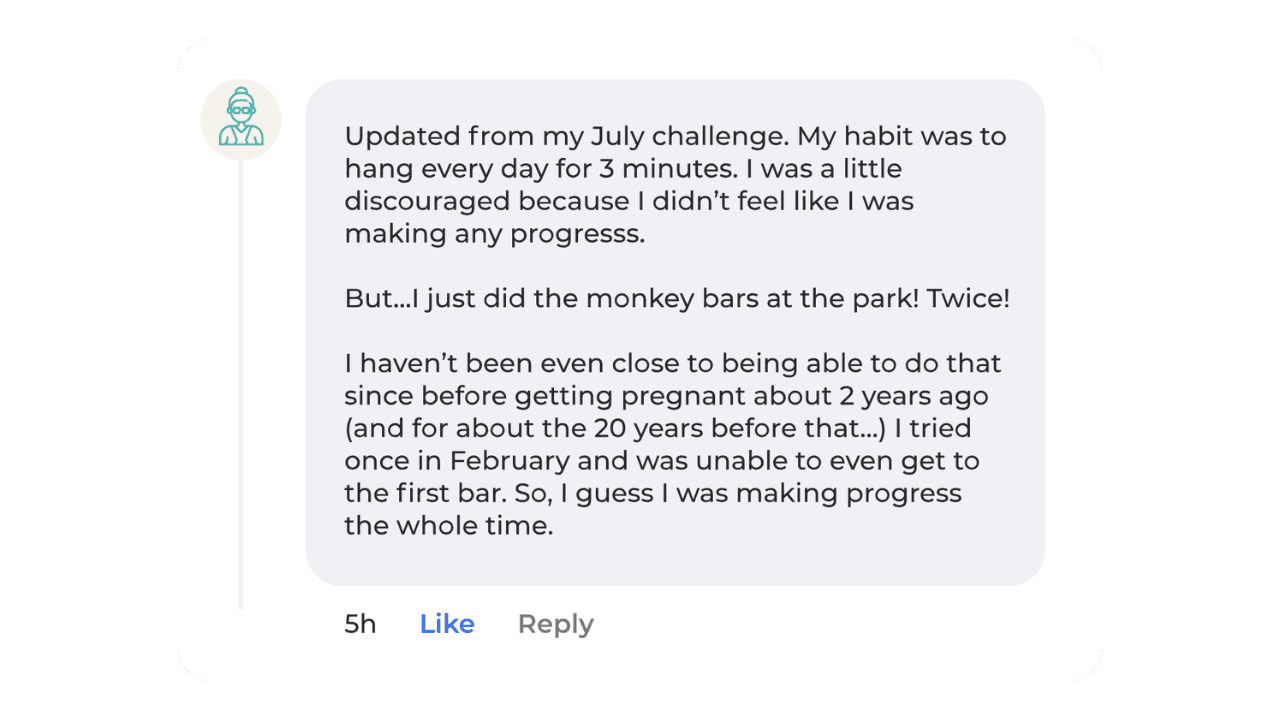Click the 5h timestamp
1280x720 pixels.
pos(360,624)
